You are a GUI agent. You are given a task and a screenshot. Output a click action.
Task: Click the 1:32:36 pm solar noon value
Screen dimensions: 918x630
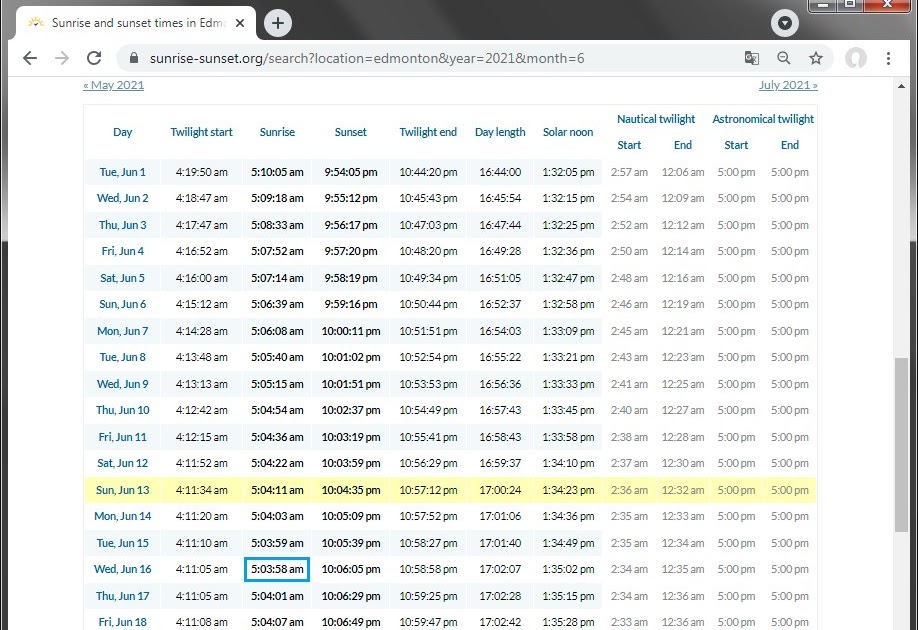point(568,251)
